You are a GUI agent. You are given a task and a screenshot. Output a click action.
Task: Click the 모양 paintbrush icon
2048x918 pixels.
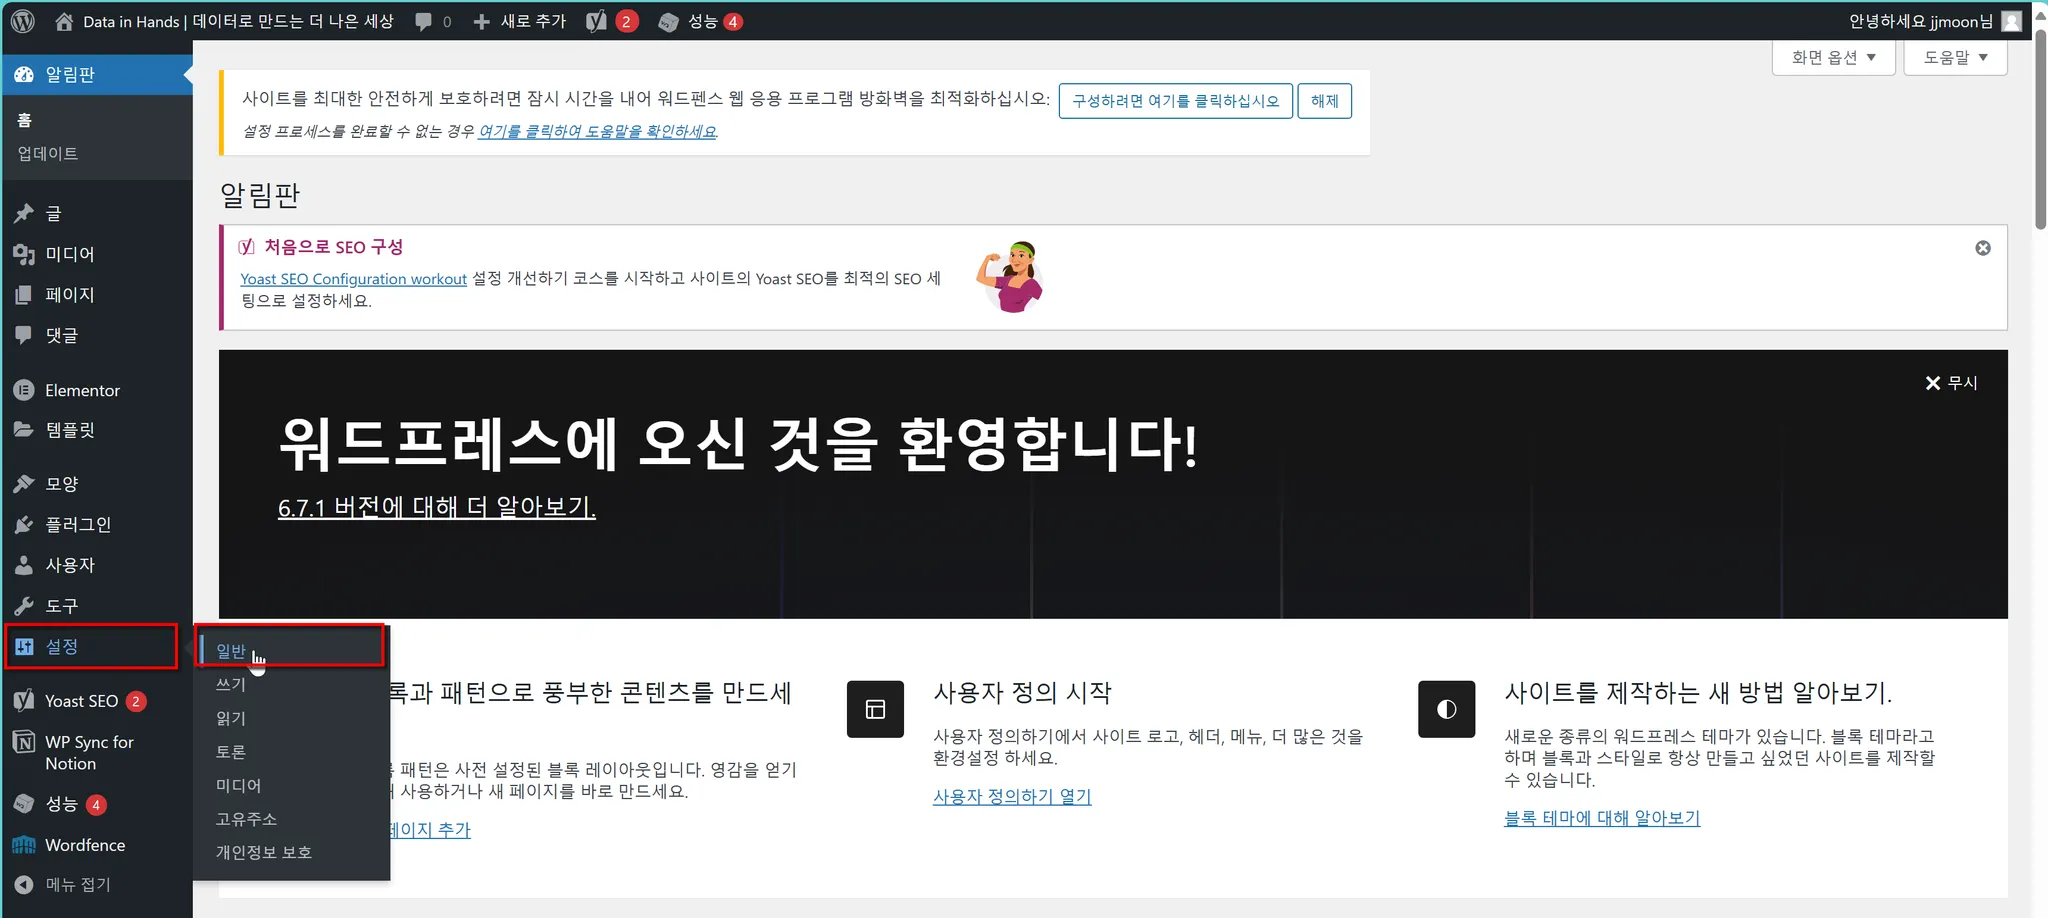pyautogui.click(x=24, y=484)
